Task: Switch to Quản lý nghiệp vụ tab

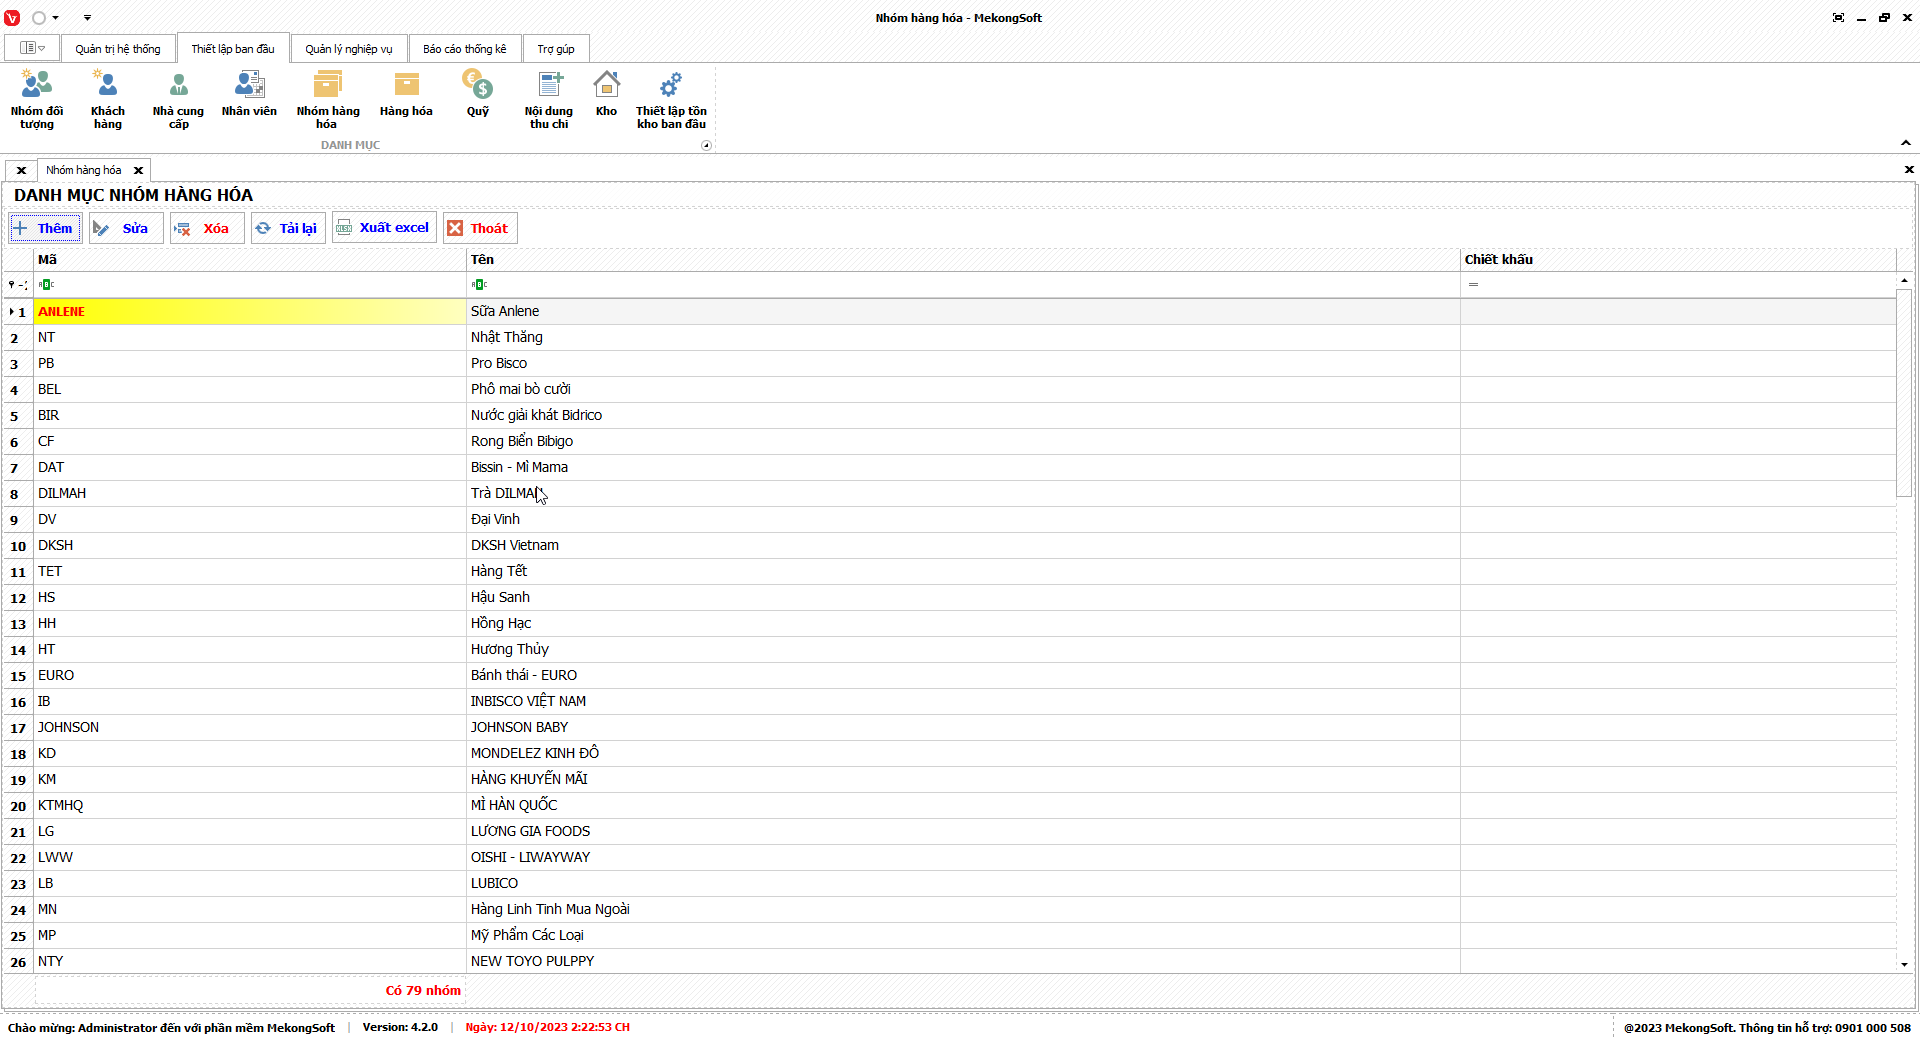Action: (x=349, y=49)
